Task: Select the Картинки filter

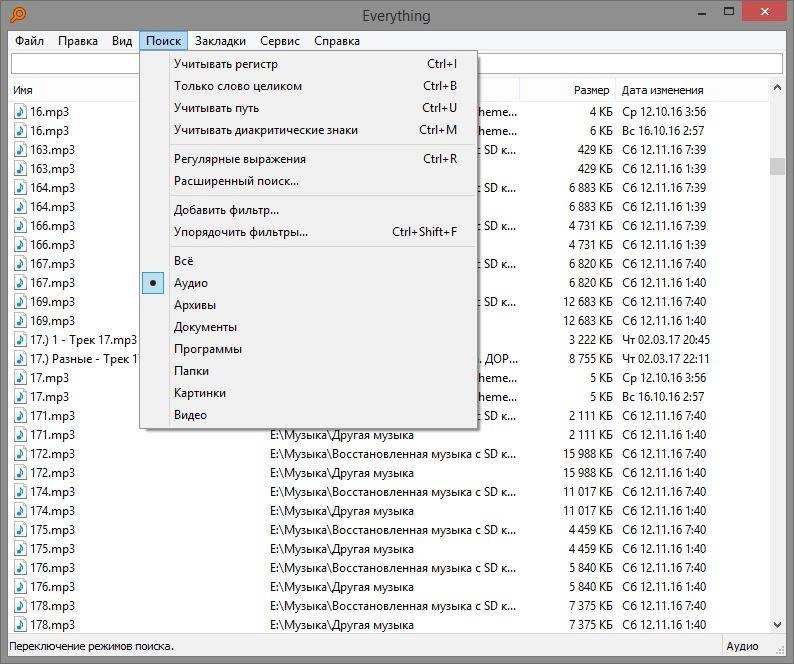Action: point(308,393)
